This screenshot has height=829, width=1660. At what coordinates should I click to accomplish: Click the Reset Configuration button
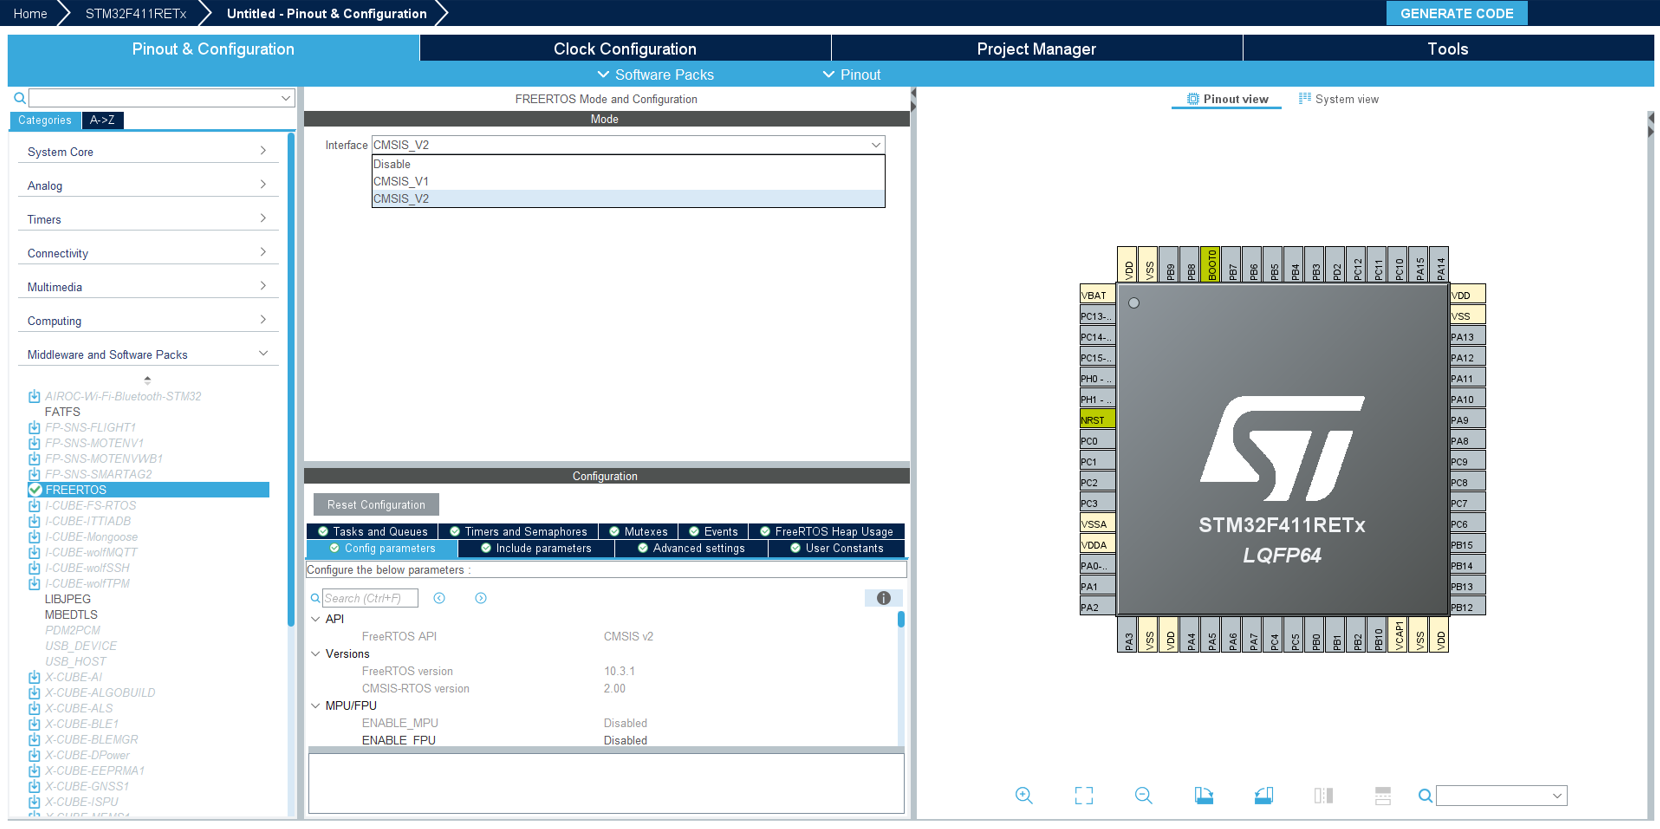[x=376, y=505]
